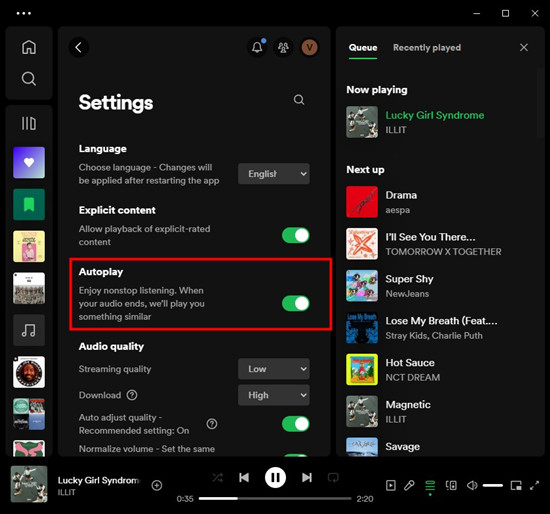Show lyrics with the microphone icon
550x514 pixels.
pyautogui.click(x=409, y=486)
